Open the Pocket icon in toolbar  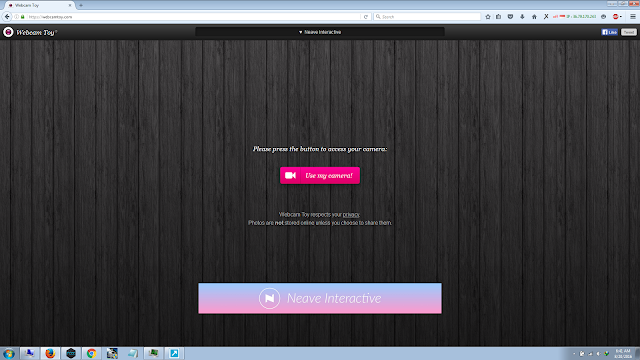click(510, 17)
